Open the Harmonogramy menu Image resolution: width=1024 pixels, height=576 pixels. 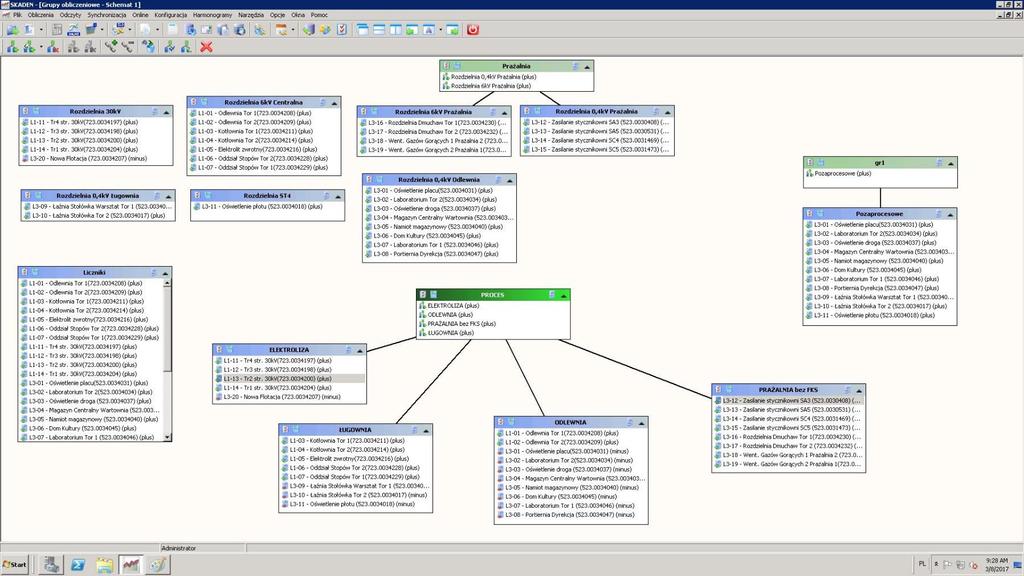(x=212, y=14)
